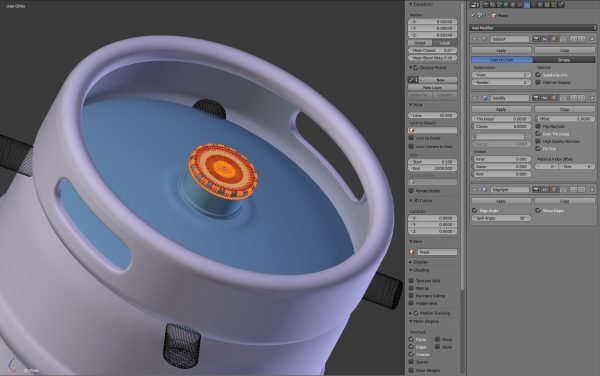The height and width of the screenshot is (376, 600).
Task: Remove the Solidify modifier
Action: point(592,98)
